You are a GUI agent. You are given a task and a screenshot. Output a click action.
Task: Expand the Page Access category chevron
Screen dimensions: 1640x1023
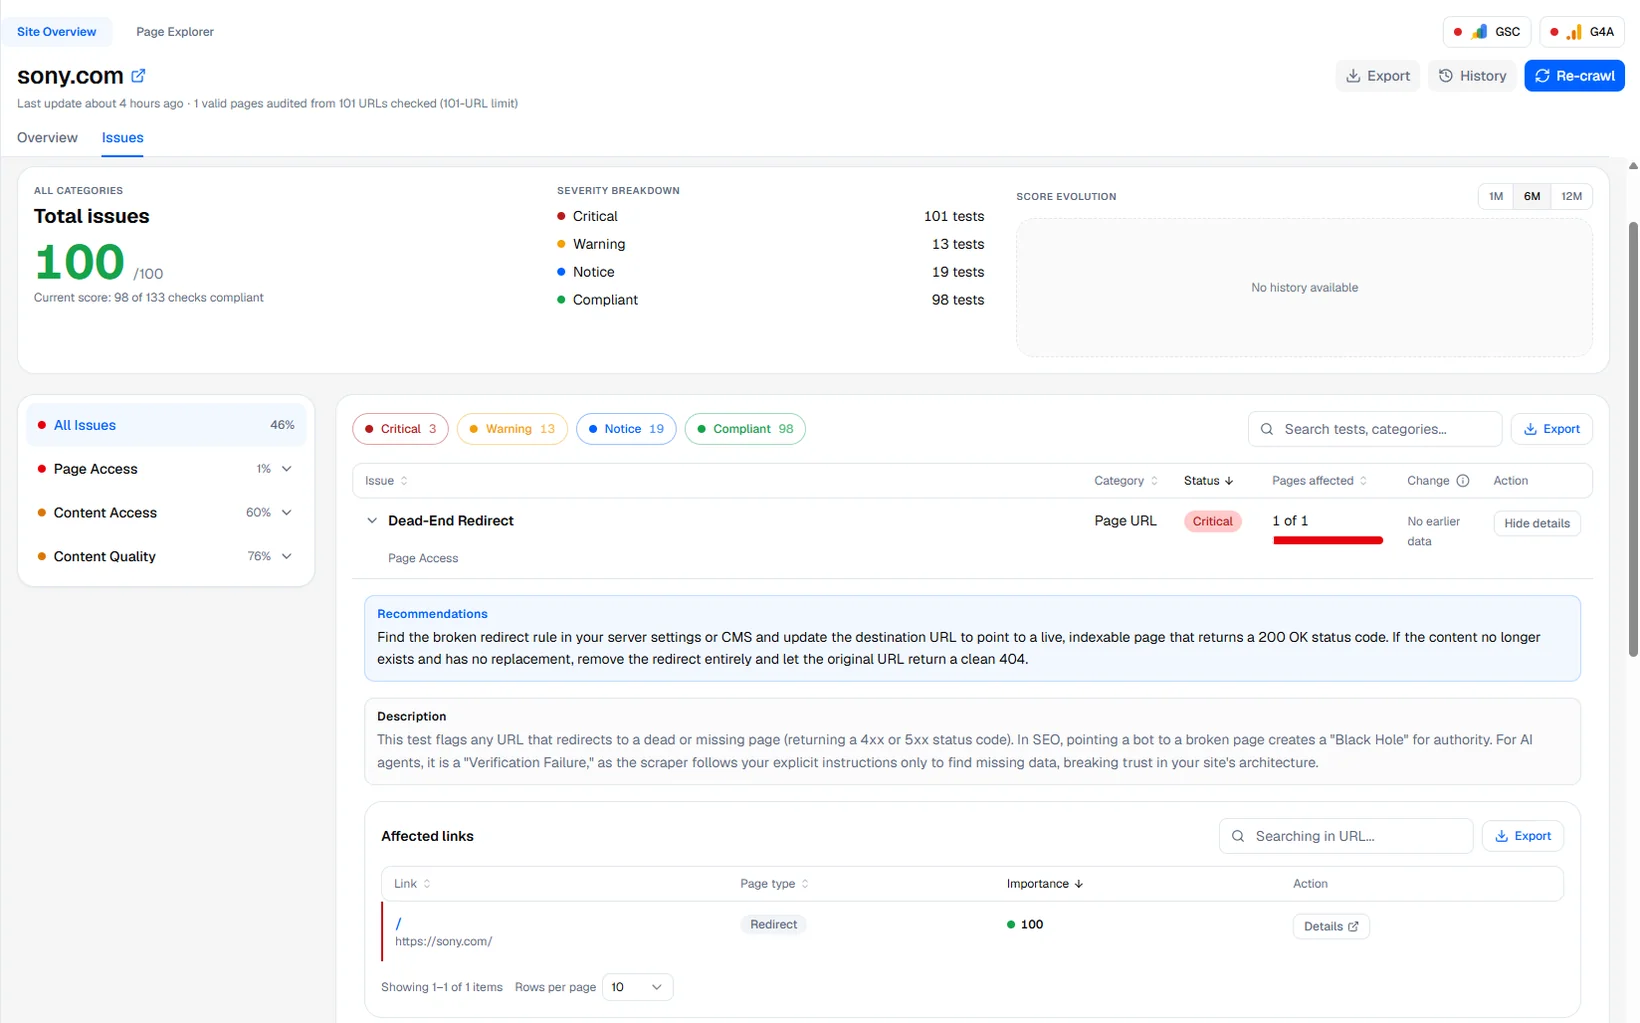tap(287, 469)
